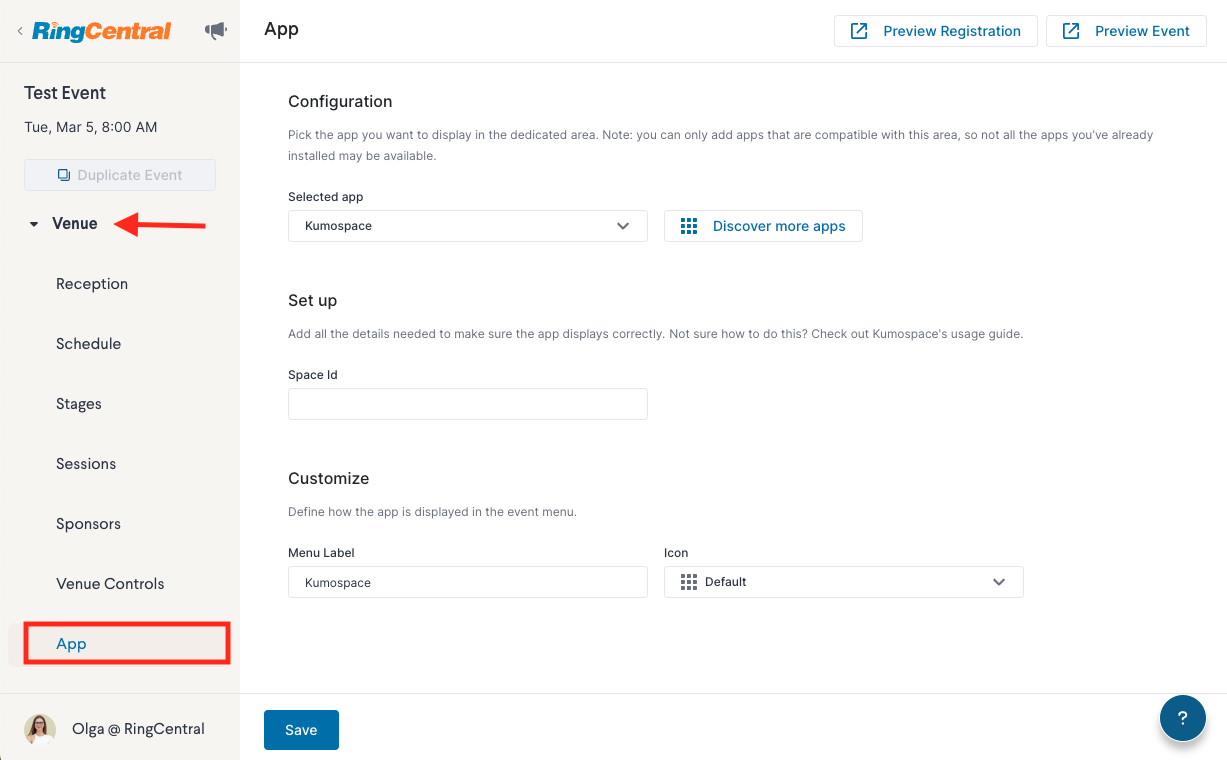Click the Preview Event button

click(1126, 31)
